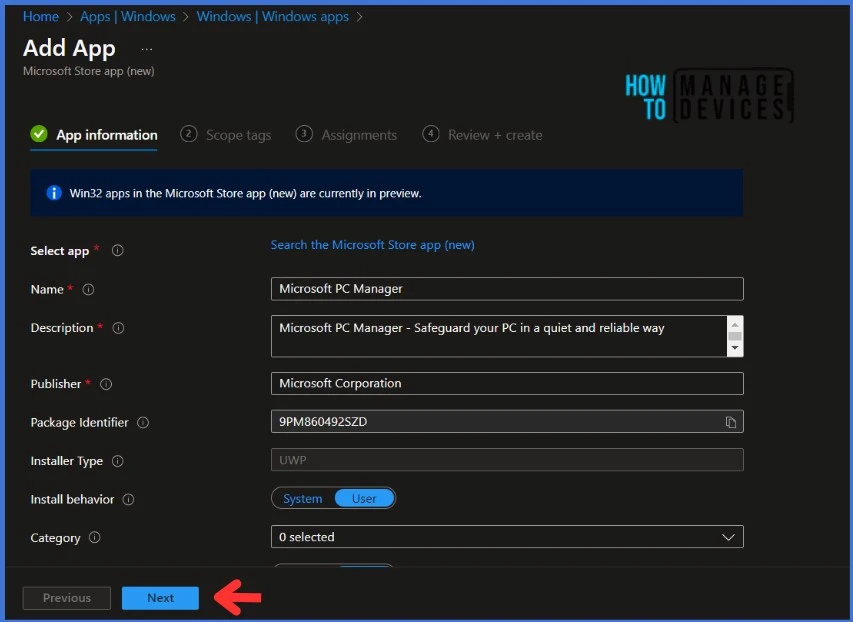
Task: Click the Install behavior label
Action: point(72,500)
